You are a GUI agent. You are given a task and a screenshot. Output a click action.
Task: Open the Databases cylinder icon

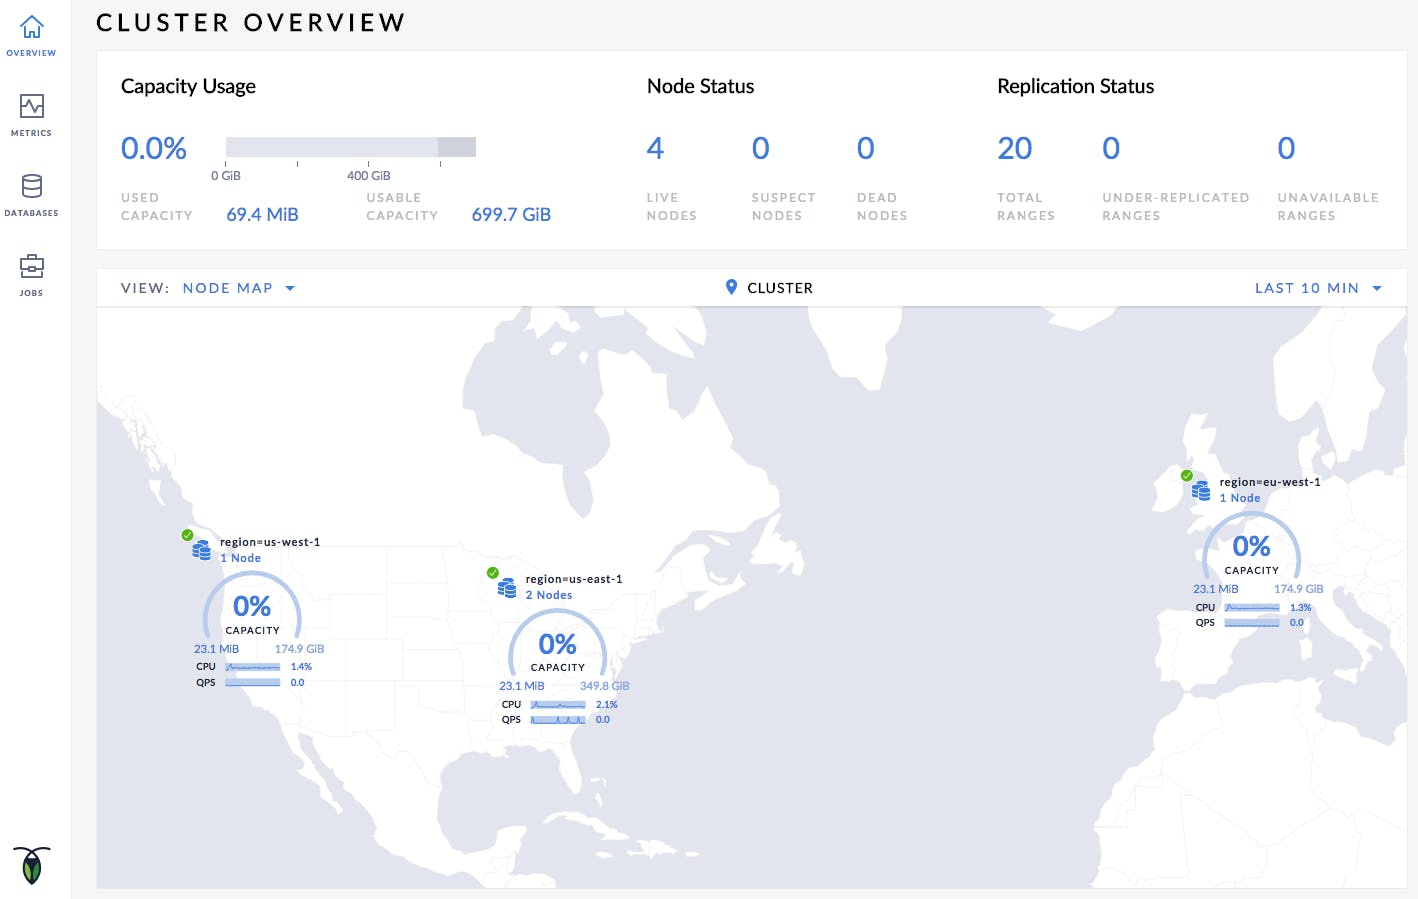(x=32, y=186)
